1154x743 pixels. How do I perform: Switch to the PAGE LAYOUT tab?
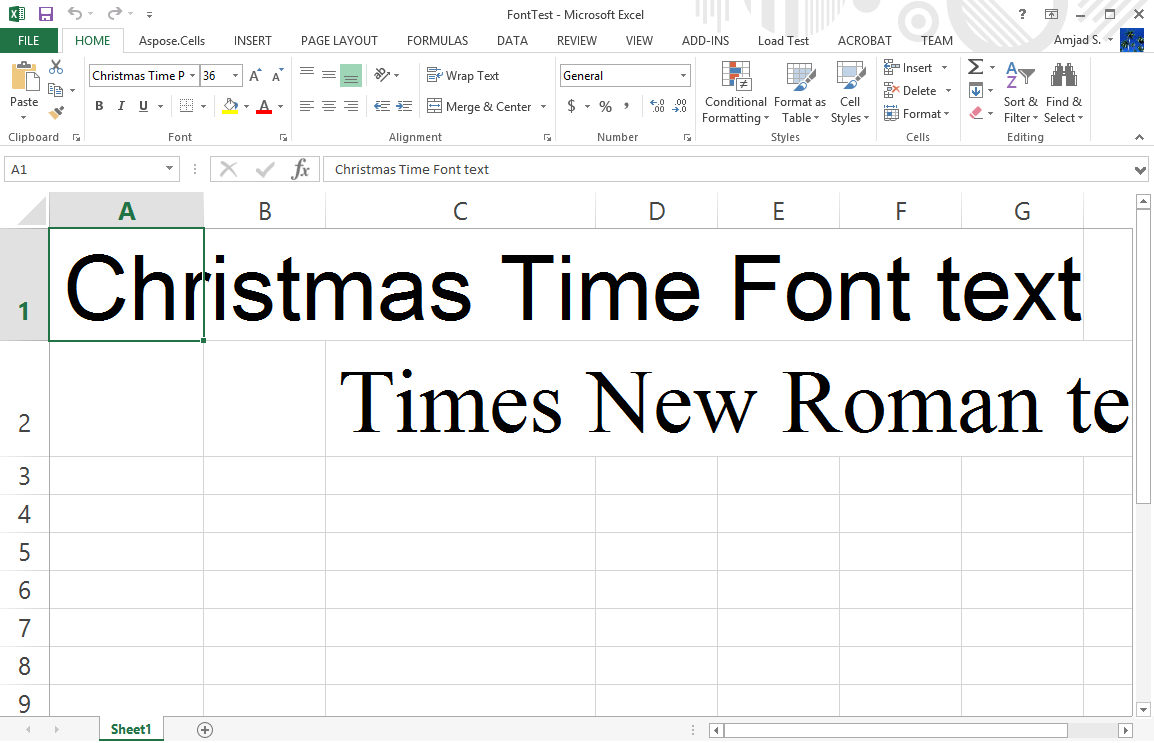[x=339, y=41]
